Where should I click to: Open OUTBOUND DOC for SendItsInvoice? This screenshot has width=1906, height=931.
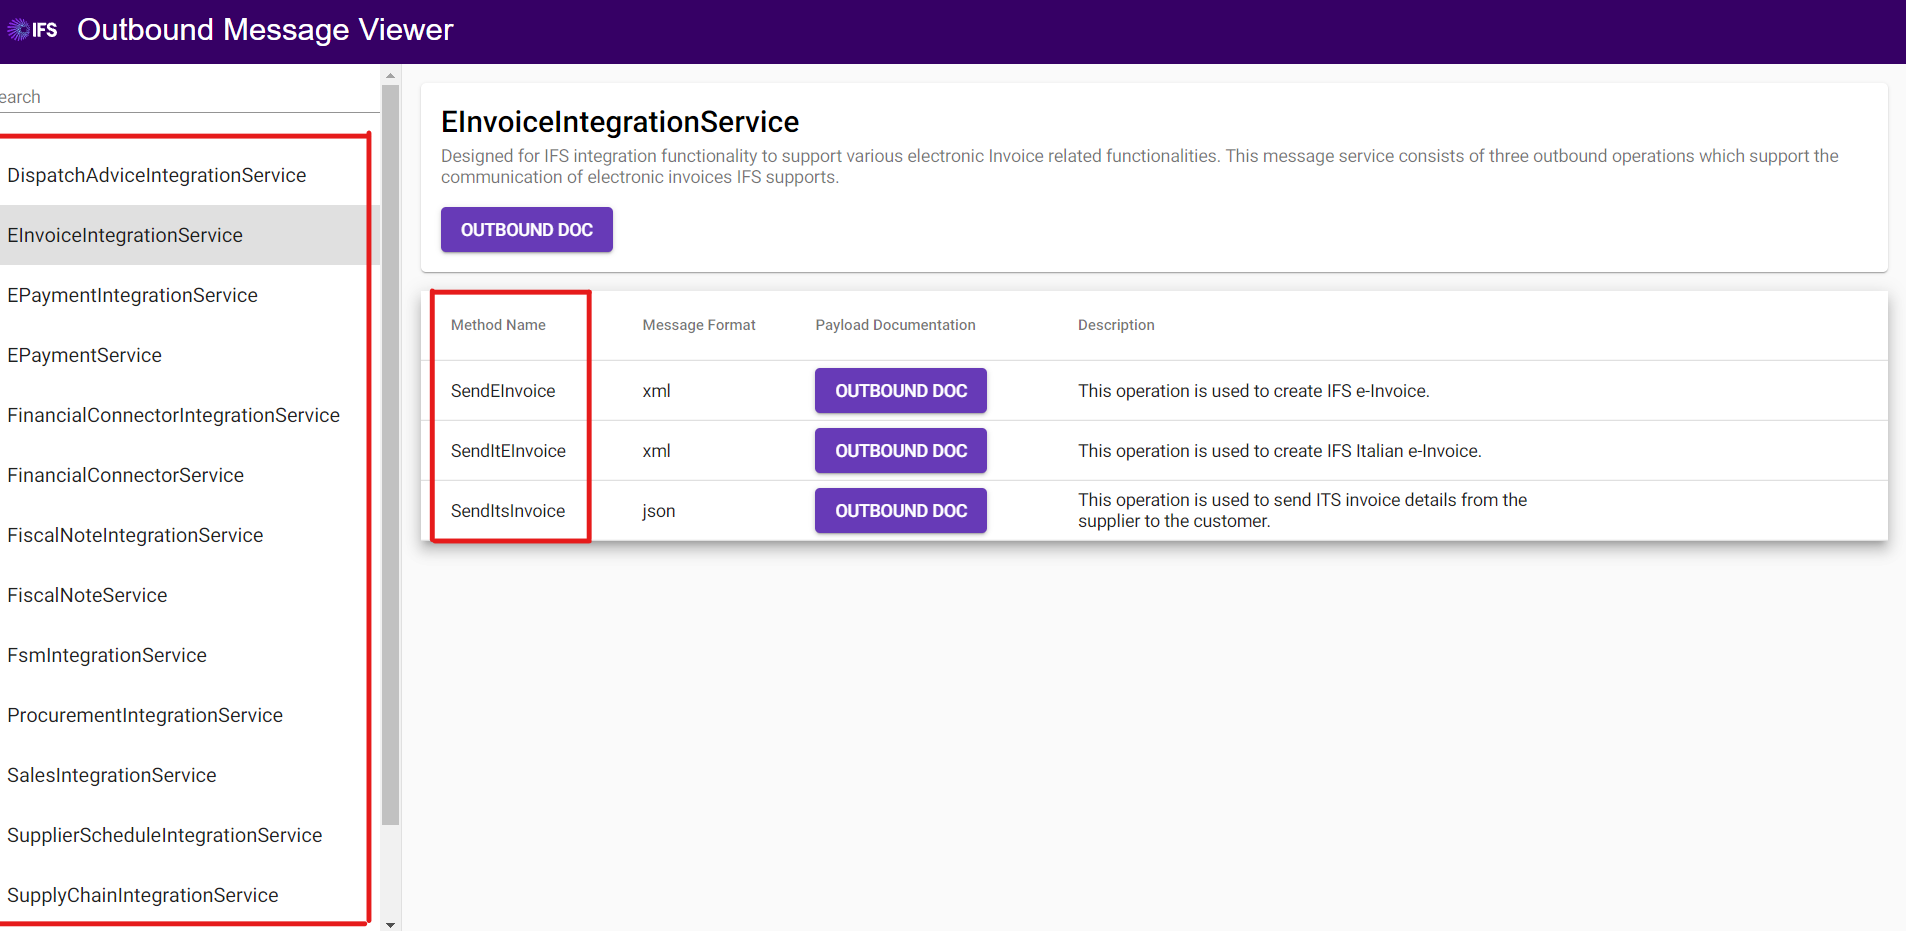point(900,511)
